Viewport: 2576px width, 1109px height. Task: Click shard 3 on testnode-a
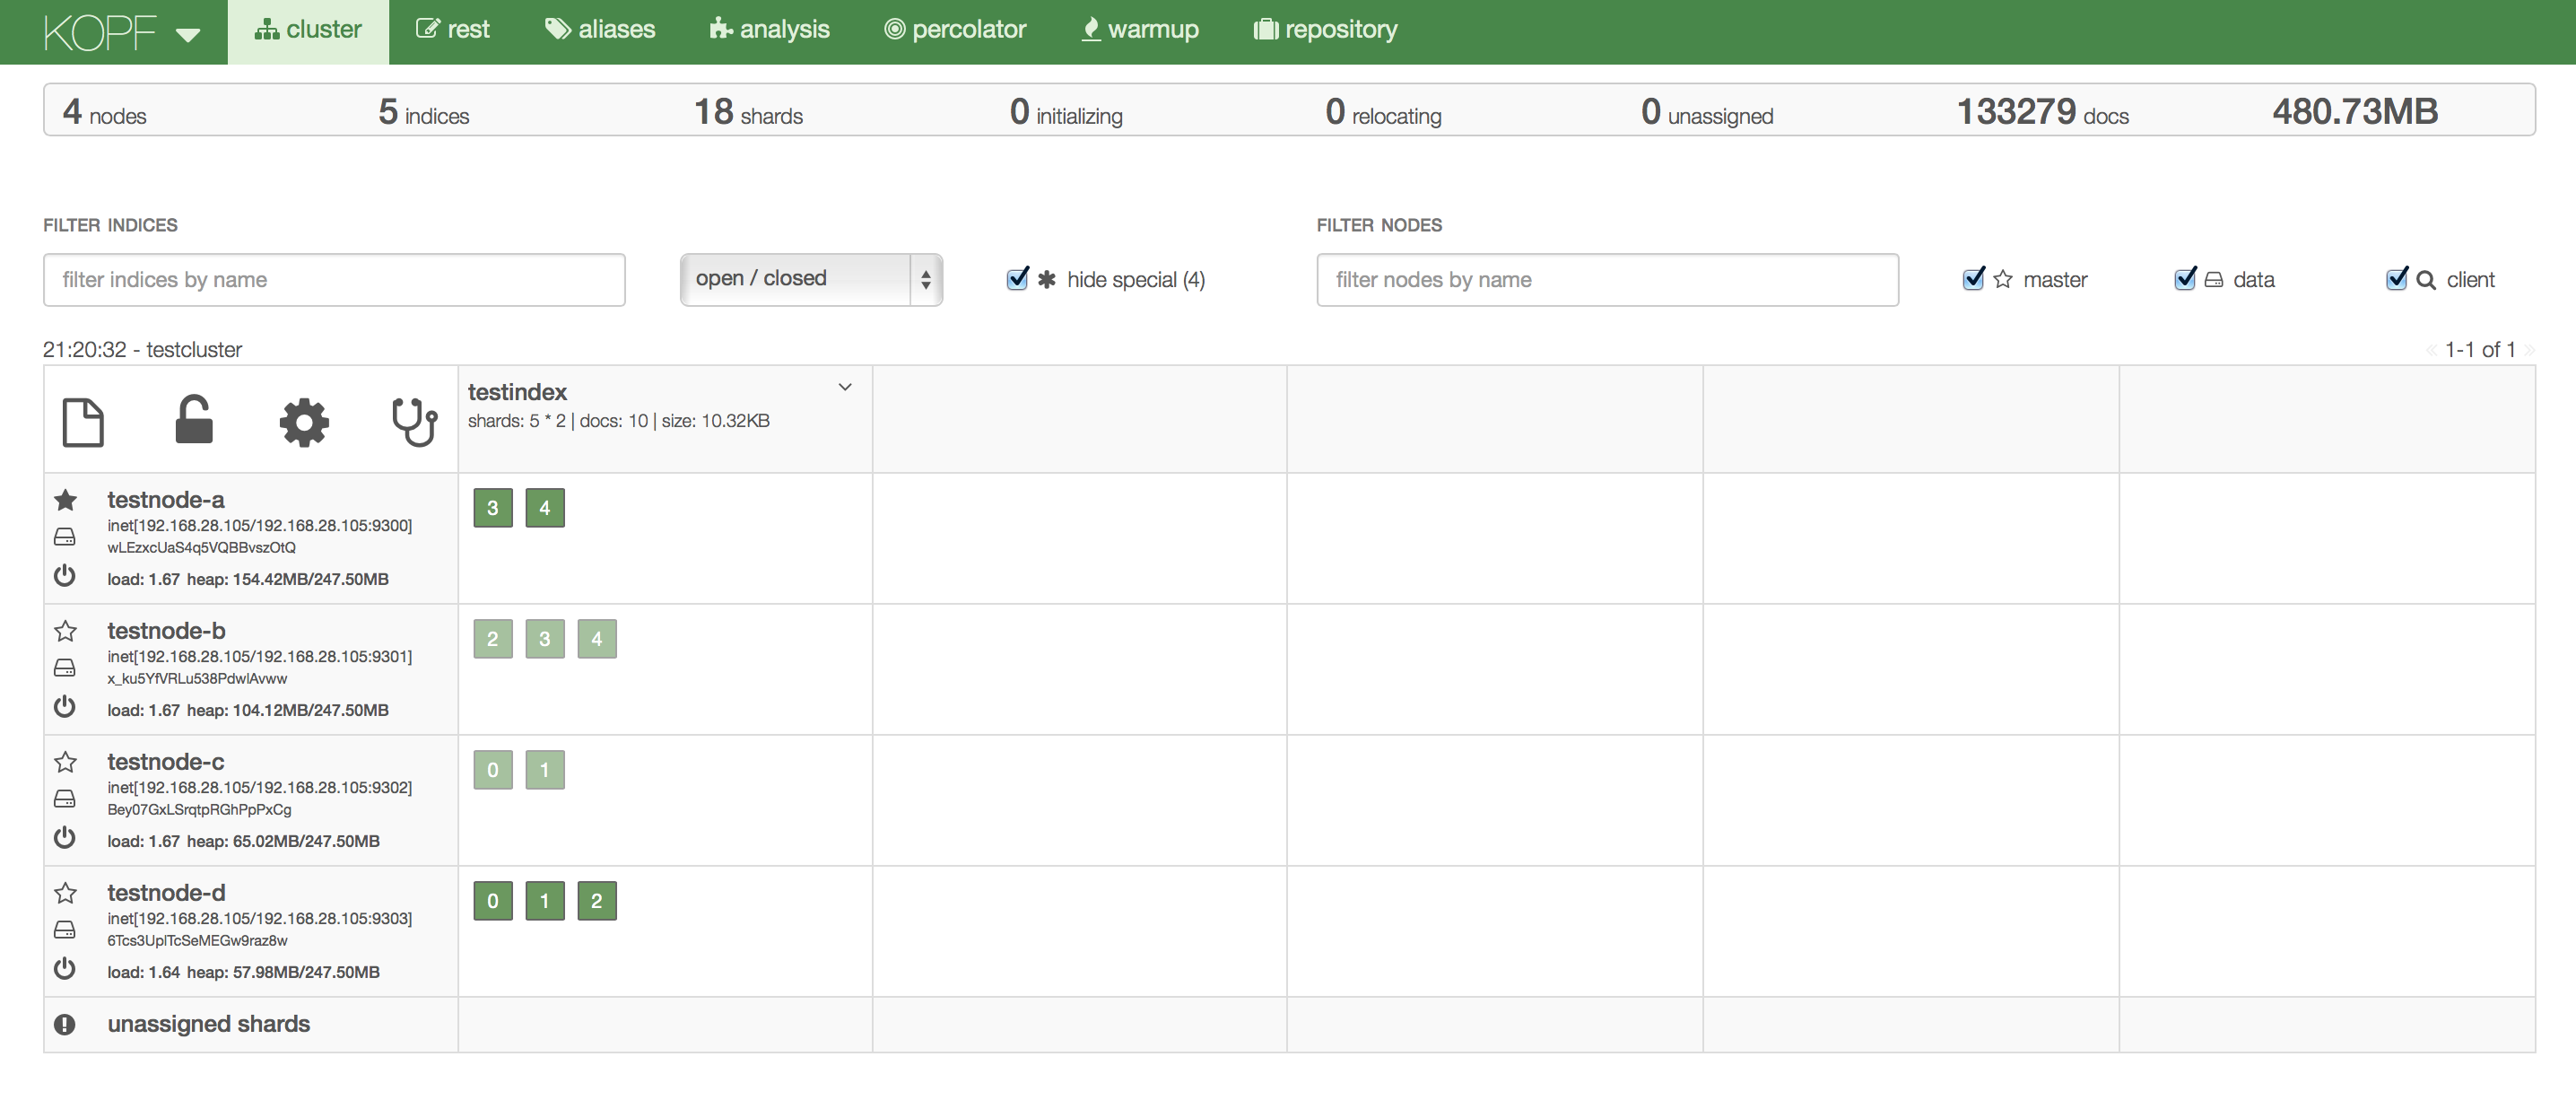coord(493,508)
